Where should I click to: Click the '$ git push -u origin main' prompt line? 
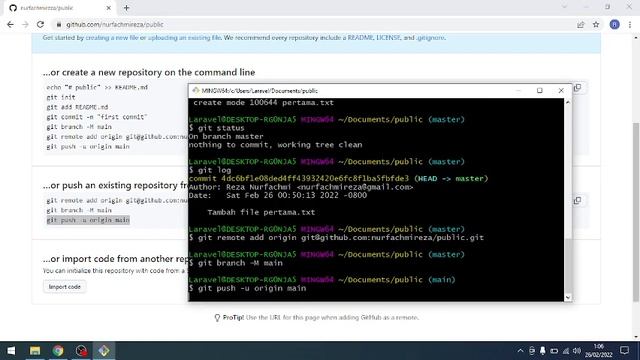pyautogui.click(x=247, y=288)
